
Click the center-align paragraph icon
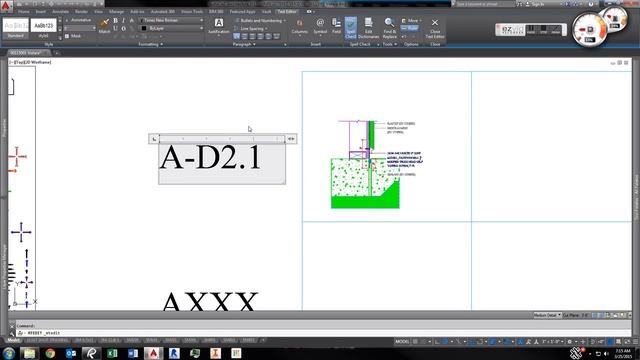tap(252, 36)
